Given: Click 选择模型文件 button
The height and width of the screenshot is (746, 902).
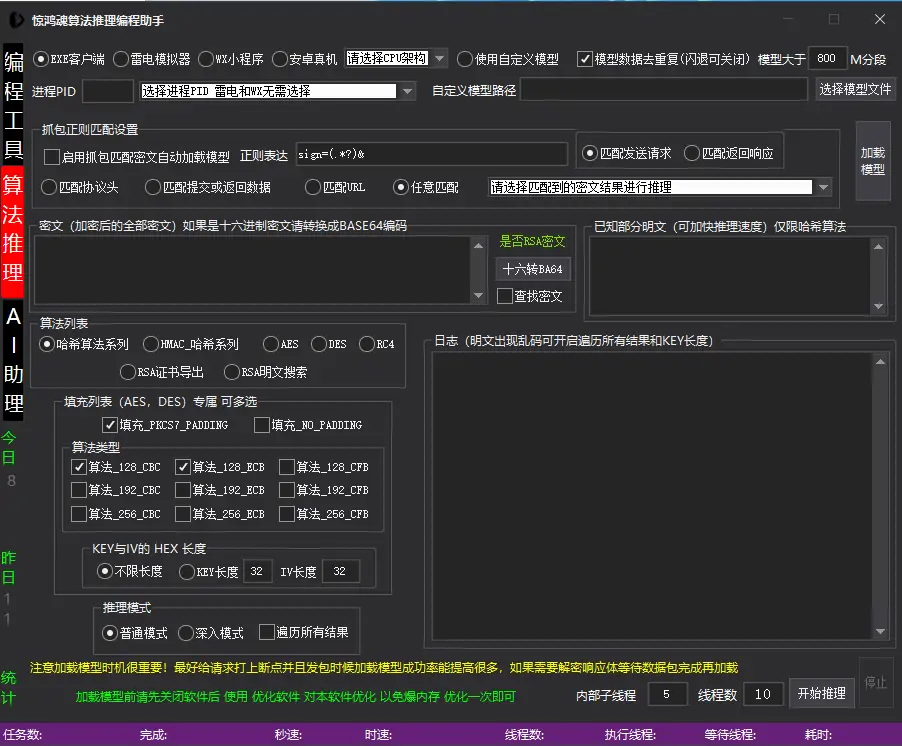Looking at the screenshot, I should pyautogui.click(x=855, y=89).
